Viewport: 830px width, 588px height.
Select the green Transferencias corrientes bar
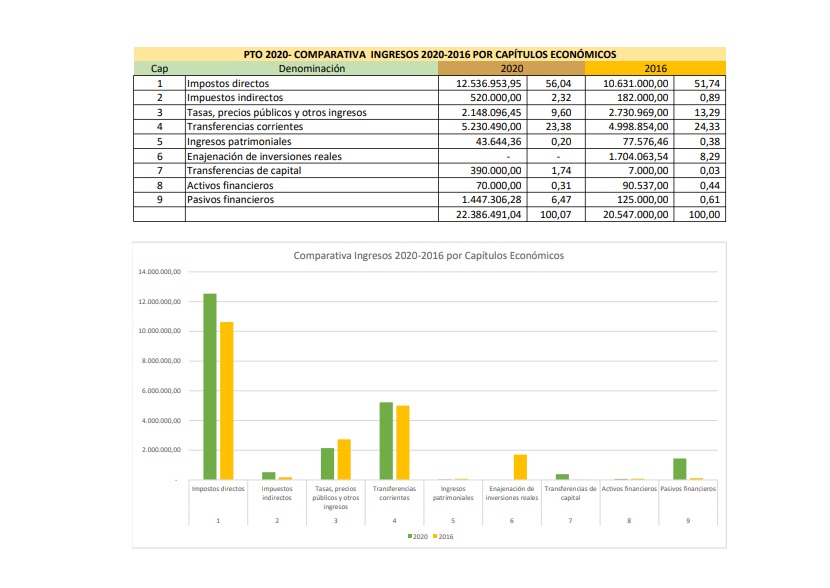click(x=386, y=440)
